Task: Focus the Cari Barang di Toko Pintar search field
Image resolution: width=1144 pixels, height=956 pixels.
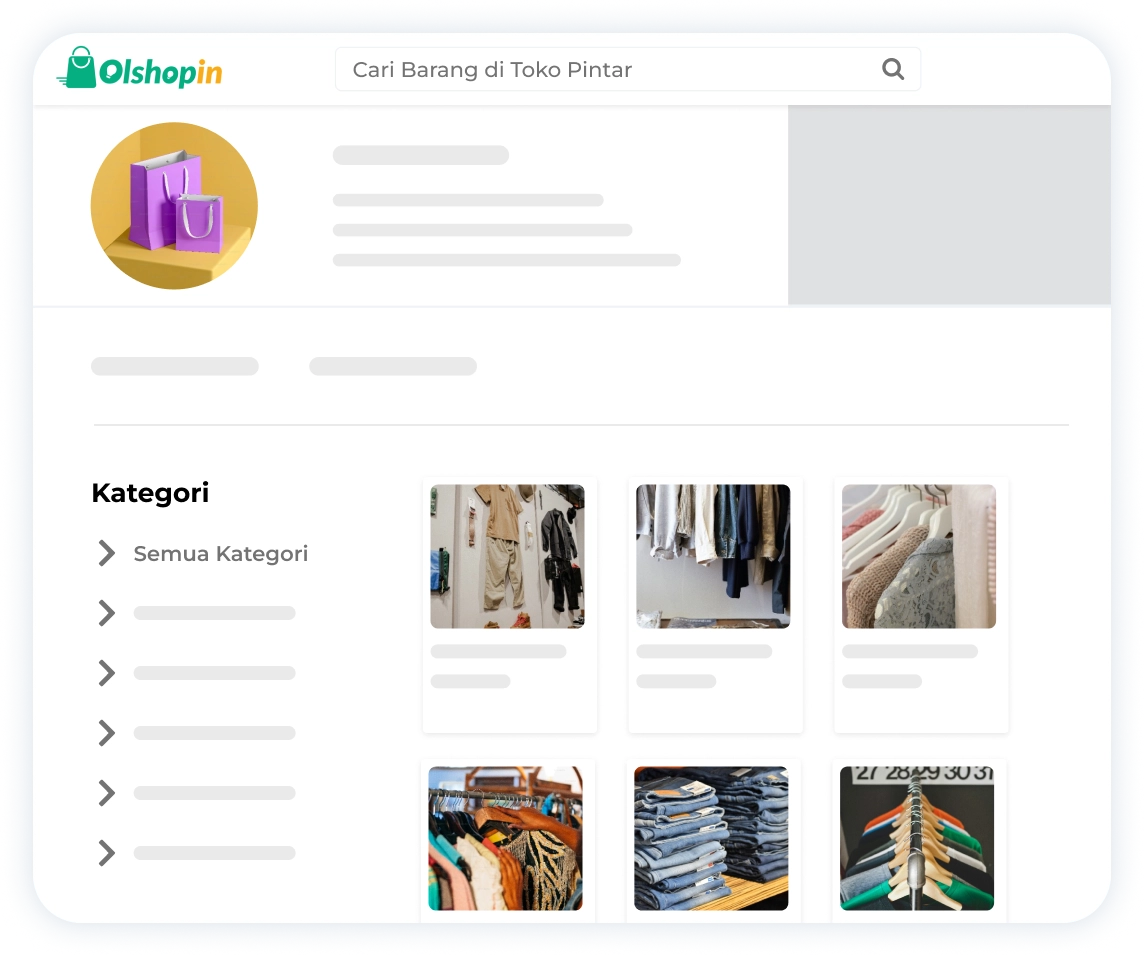Action: tap(627, 69)
